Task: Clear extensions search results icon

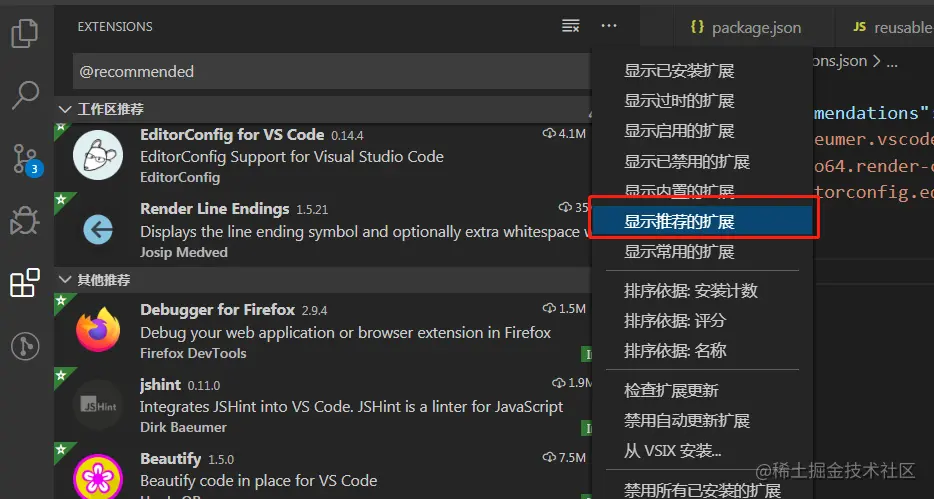Action: coord(571,26)
